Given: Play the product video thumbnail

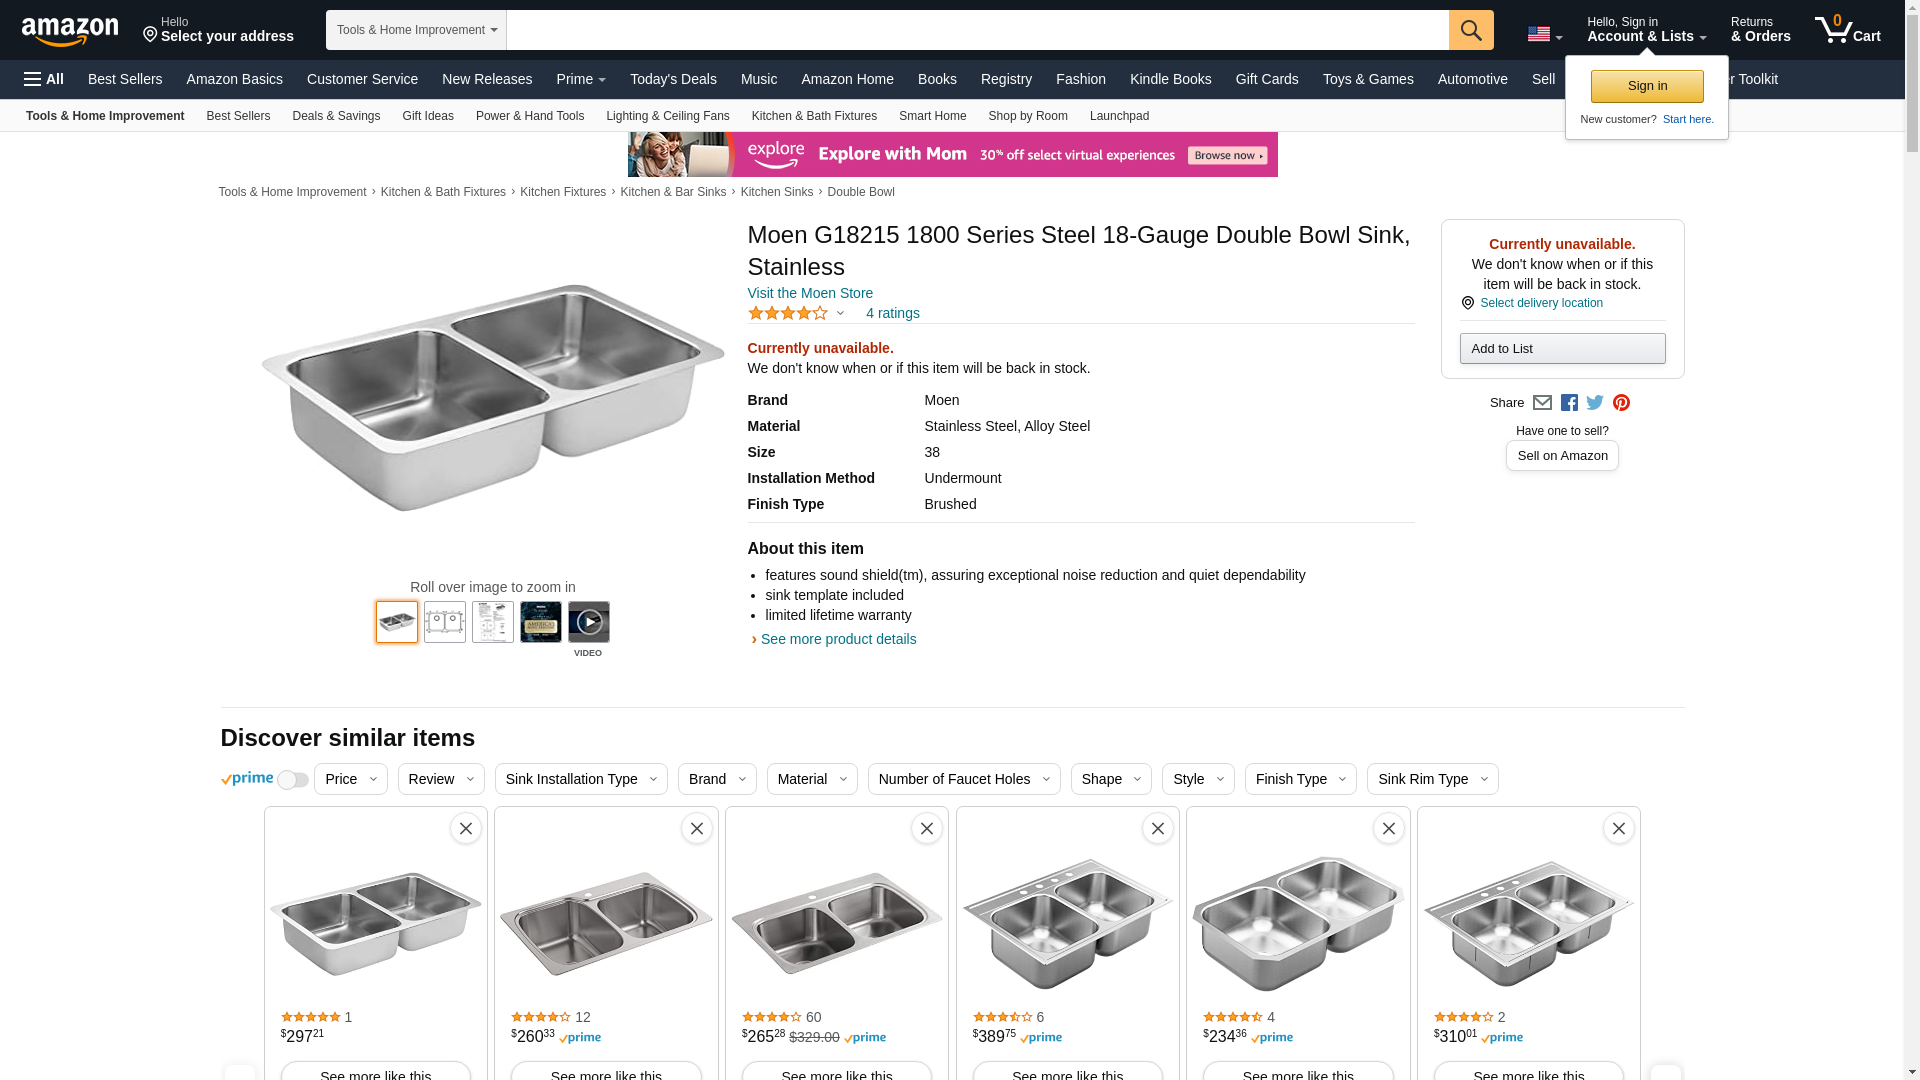Looking at the screenshot, I should [x=588, y=622].
